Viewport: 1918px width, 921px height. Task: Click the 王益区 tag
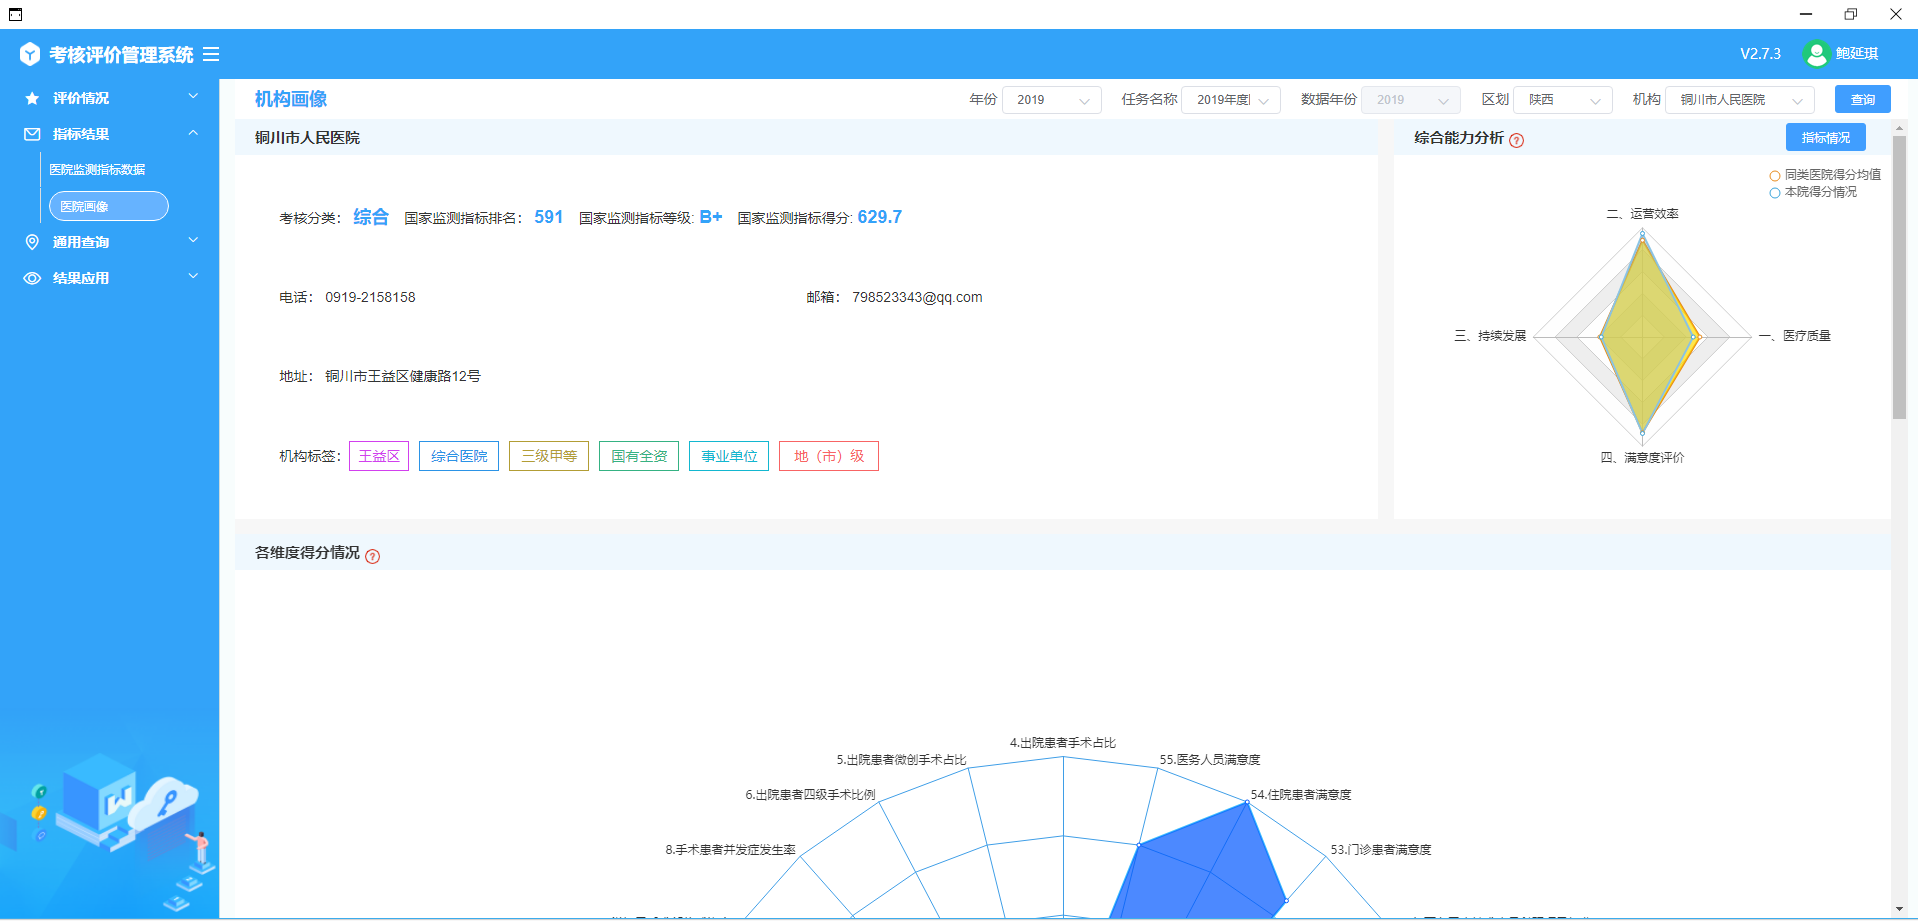pyautogui.click(x=379, y=456)
